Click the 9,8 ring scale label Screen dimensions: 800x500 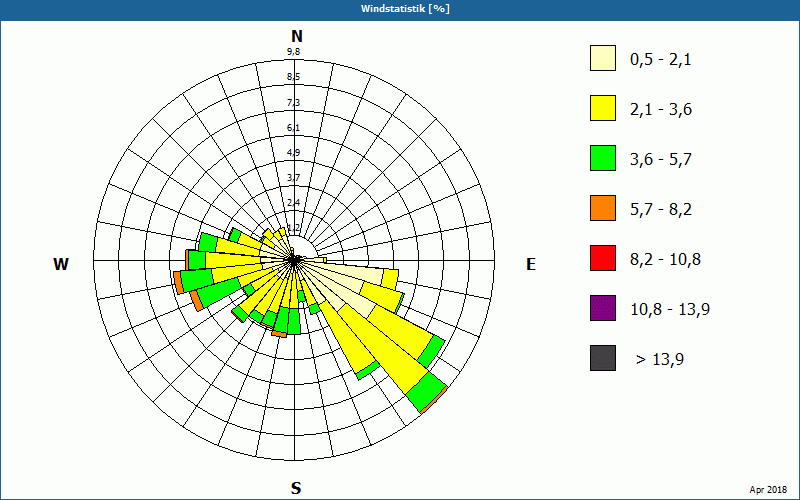click(x=293, y=52)
